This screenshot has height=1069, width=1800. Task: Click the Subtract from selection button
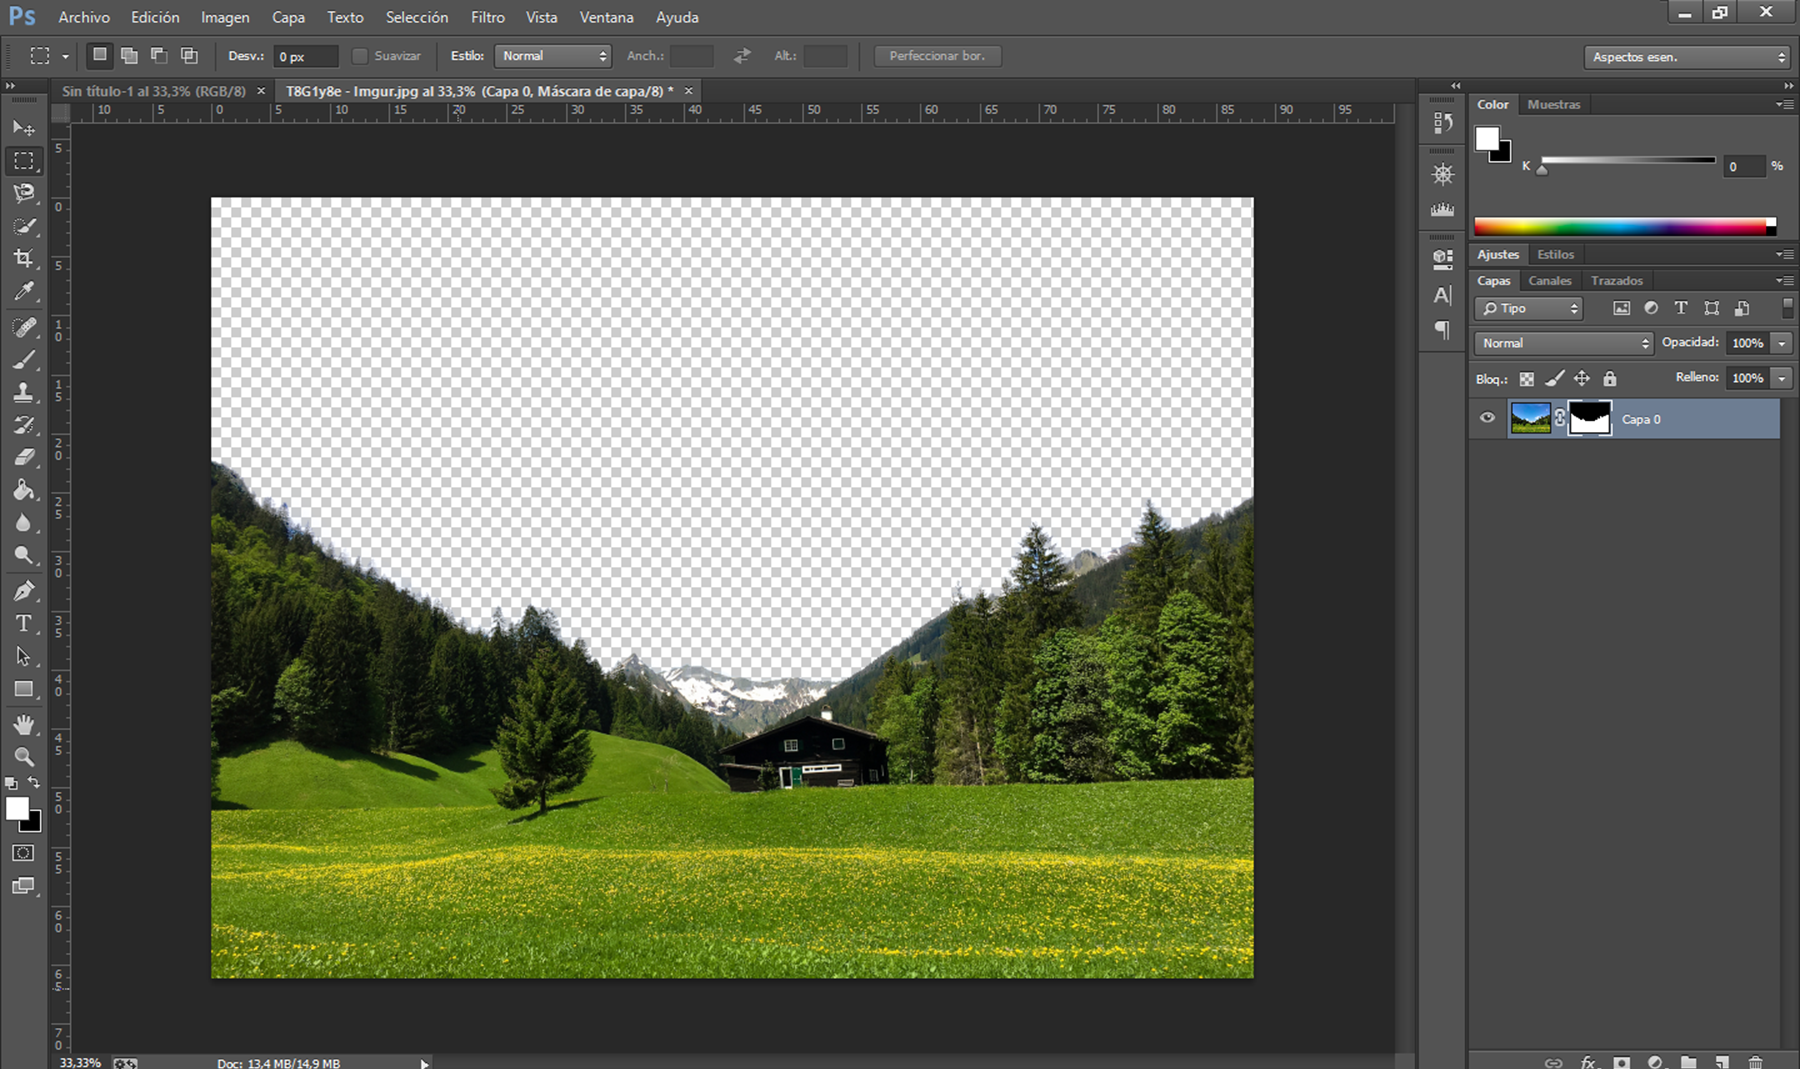tap(159, 56)
